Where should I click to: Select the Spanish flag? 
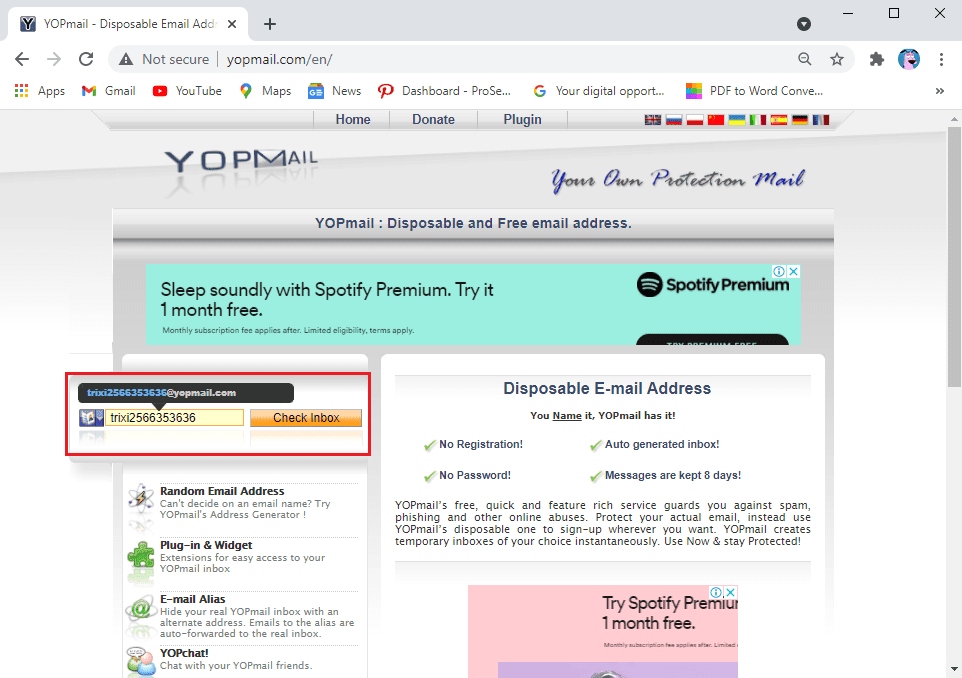(x=779, y=120)
